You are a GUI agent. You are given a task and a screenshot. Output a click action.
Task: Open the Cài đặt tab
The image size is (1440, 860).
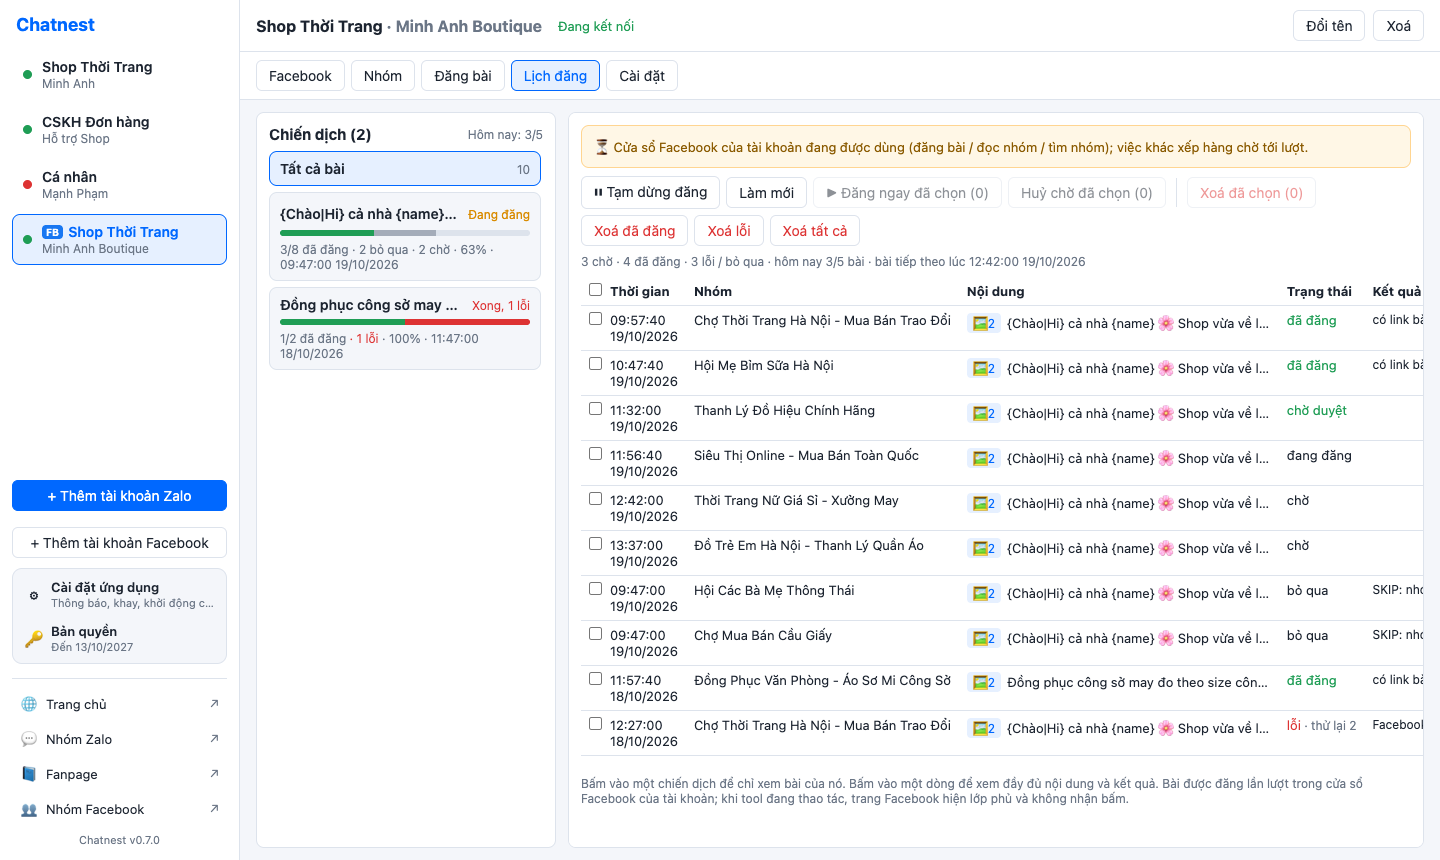pos(642,76)
